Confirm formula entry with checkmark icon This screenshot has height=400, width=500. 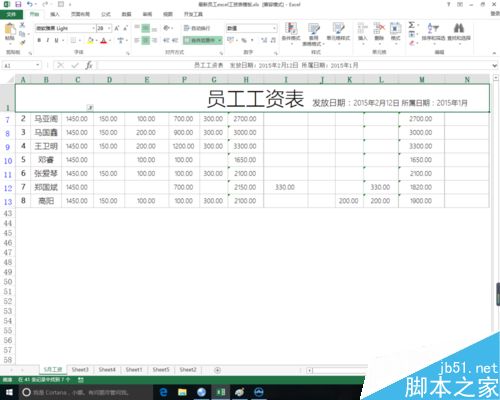click(75, 65)
